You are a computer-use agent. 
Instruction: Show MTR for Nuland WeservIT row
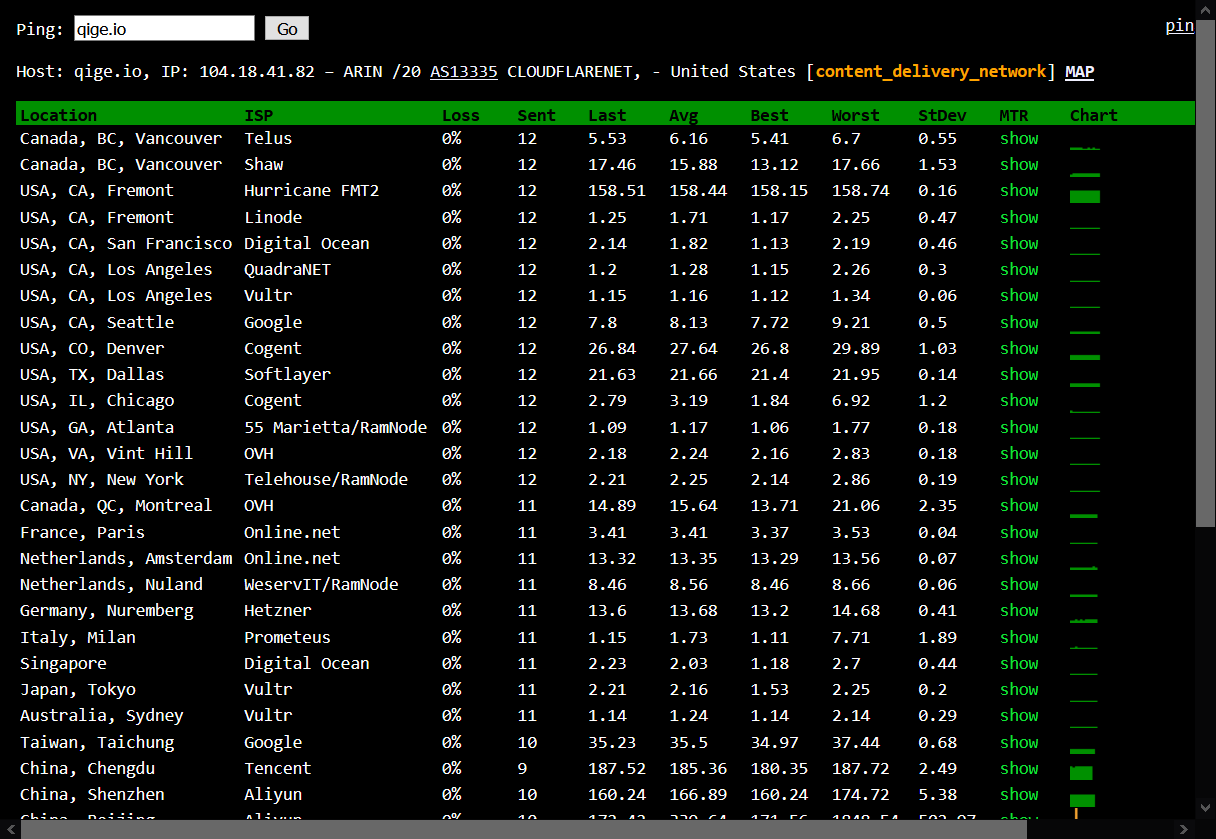[x=1019, y=584]
